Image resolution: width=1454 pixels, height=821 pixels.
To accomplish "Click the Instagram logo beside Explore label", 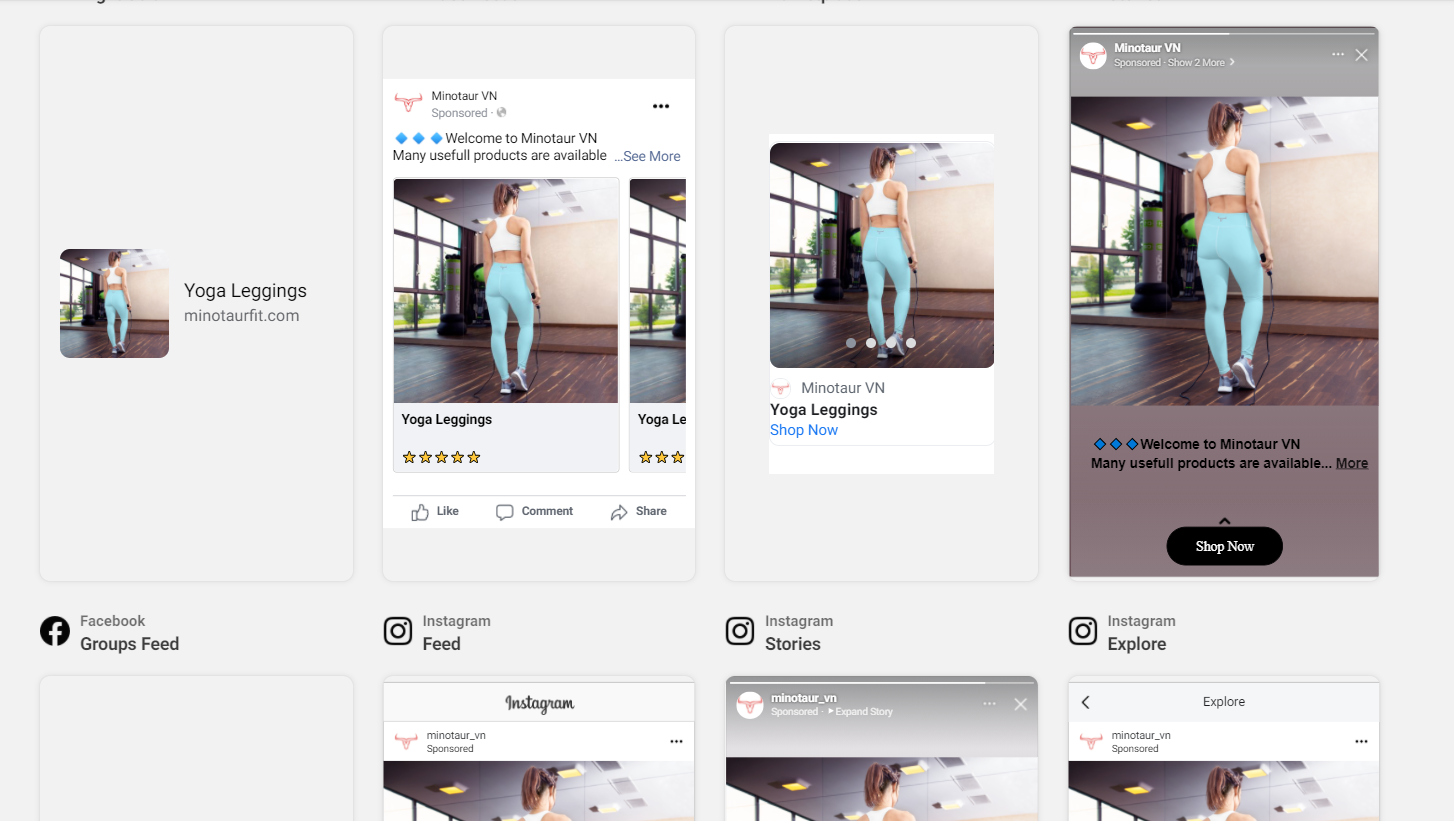I will (x=1083, y=632).
